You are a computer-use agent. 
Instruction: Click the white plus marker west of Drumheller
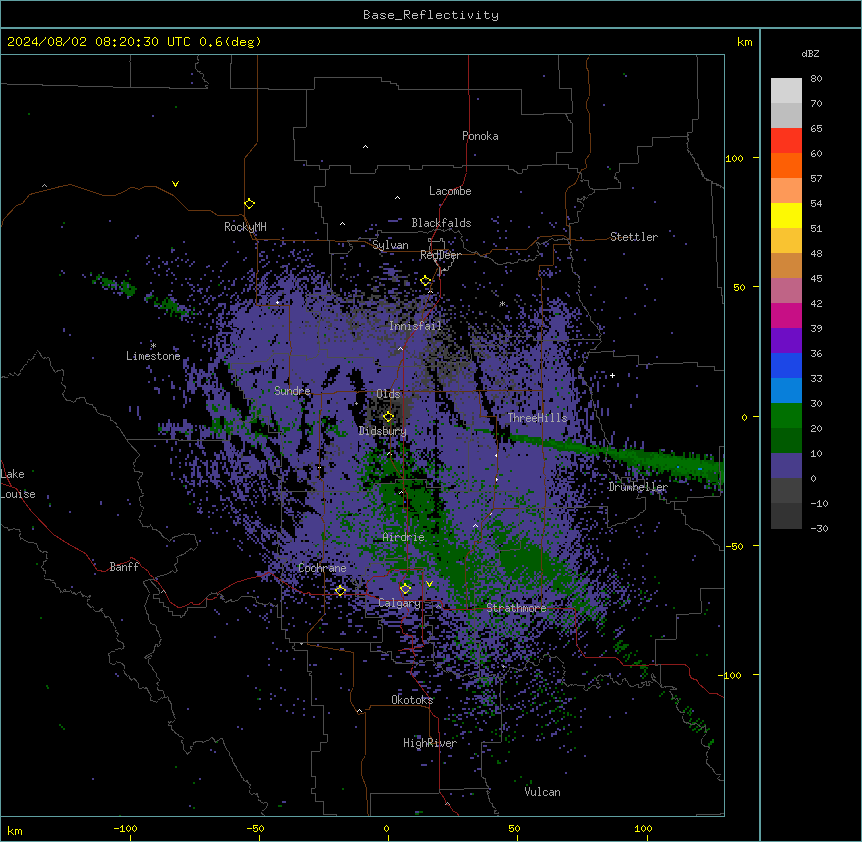612,375
